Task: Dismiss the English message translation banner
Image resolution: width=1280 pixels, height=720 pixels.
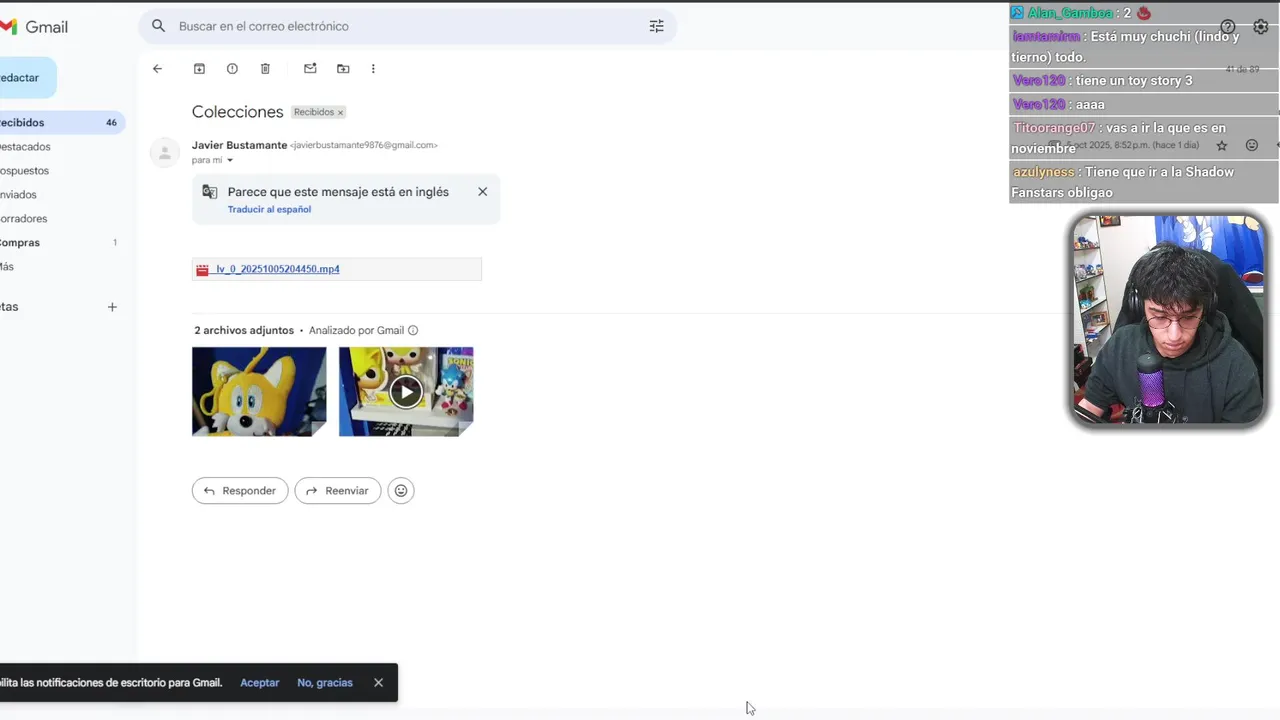Action: click(482, 191)
